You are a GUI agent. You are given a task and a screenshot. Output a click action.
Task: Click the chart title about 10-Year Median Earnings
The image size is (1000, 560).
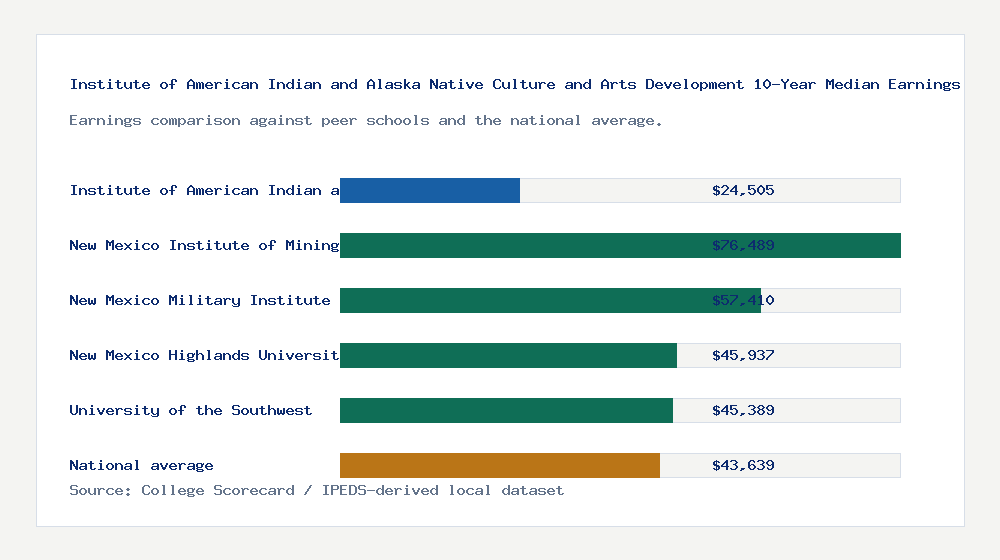coord(515,84)
